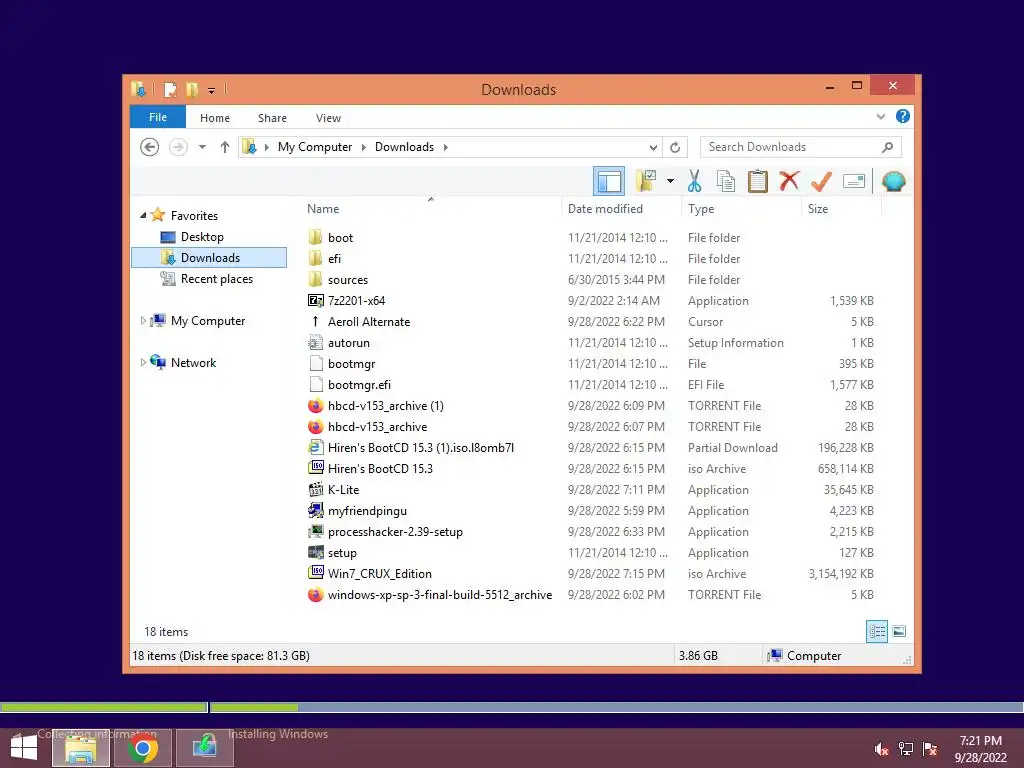Toggle the navigation pane toolbar button
The image size is (1024, 768).
(609, 181)
